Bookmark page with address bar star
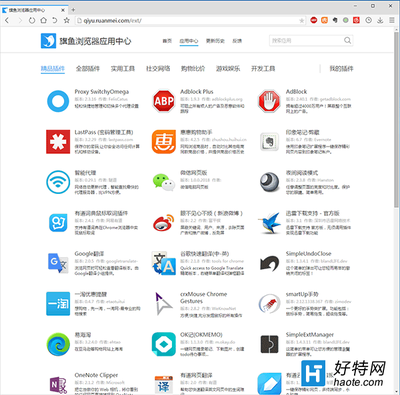This screenshot has height=395, width=400. coord(302,21)
